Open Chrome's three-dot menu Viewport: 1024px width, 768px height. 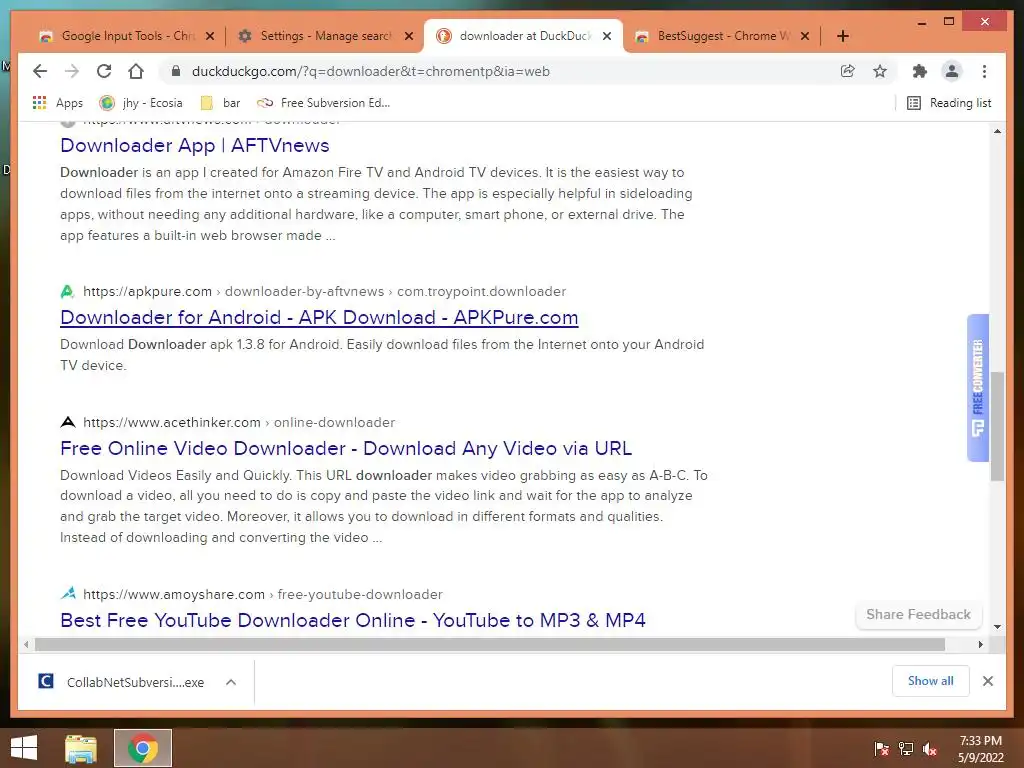click(x=984, y=71)
